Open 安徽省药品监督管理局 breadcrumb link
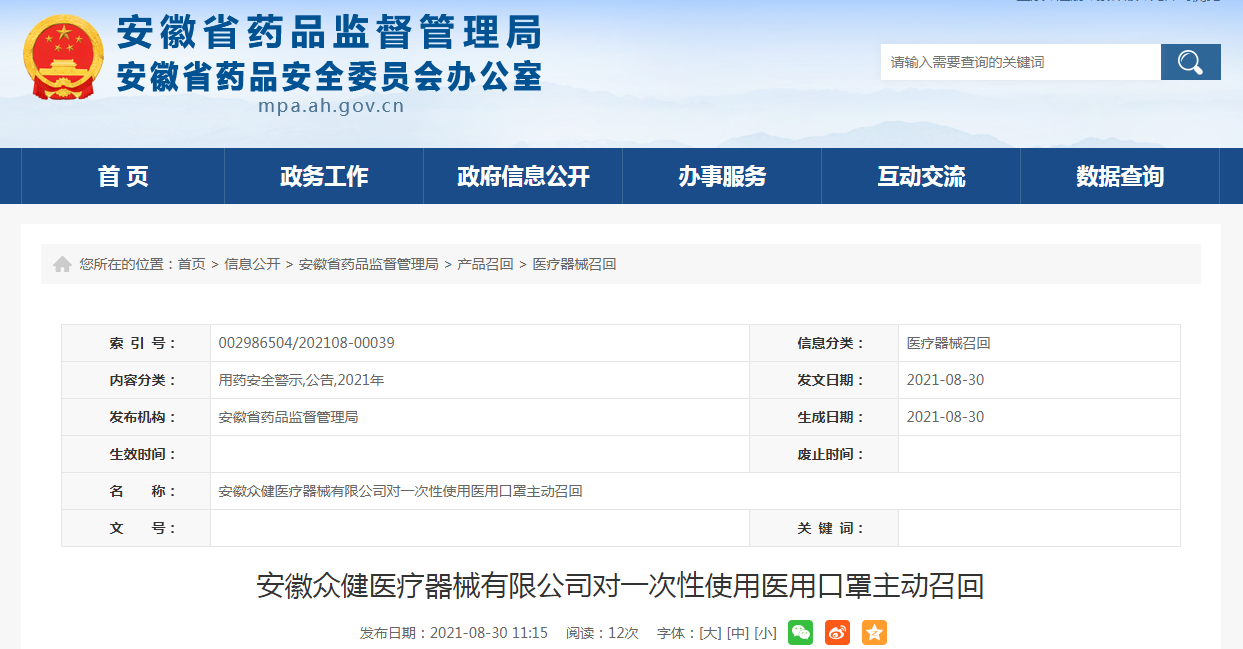This screenshot has width=1243, height=649. click(x=368, y=264)
